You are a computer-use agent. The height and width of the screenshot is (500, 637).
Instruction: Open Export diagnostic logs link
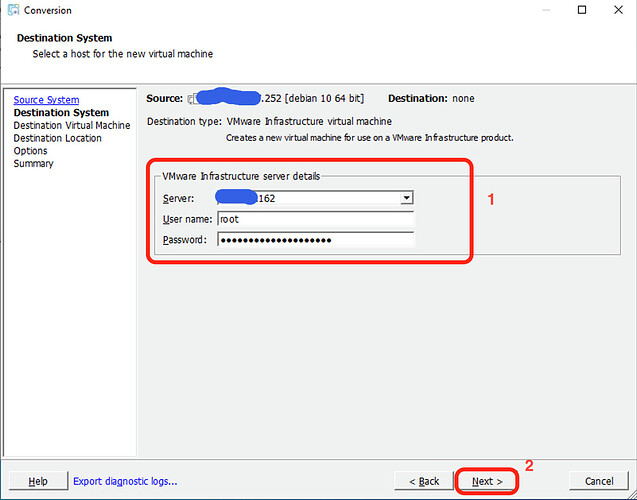click(x=125, y=481)
